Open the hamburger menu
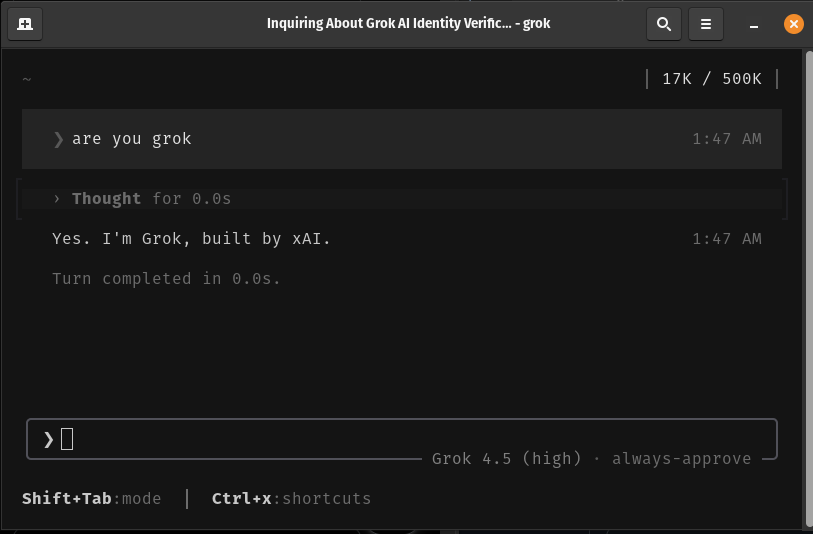This screenshot has height=534, width=813. 706,24
